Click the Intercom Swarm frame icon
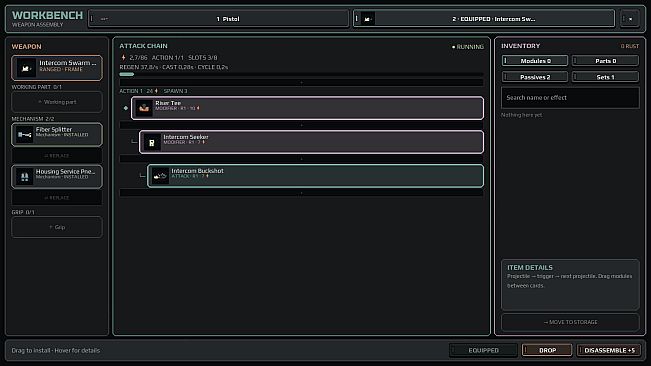Viewport: 651px width, 366px height. pos(25,68)
